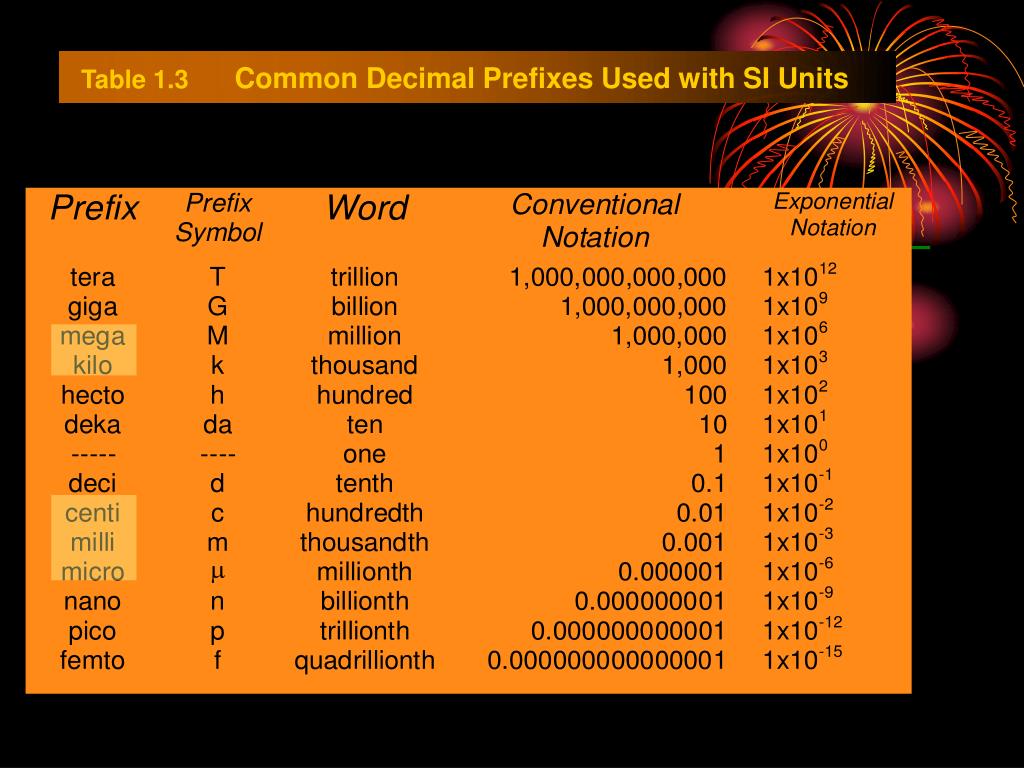
Task: Click the word 'hundredth'
Action: coord(364,513)
